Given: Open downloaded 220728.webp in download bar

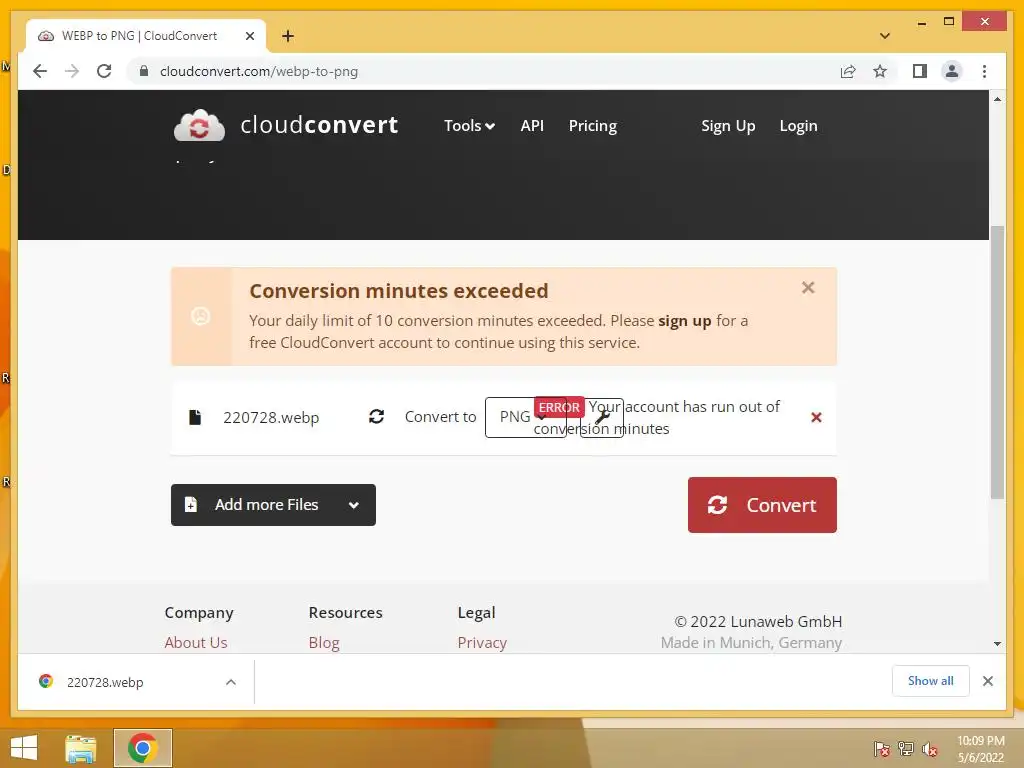Looking at the screenshot, I should pos(104,682).
